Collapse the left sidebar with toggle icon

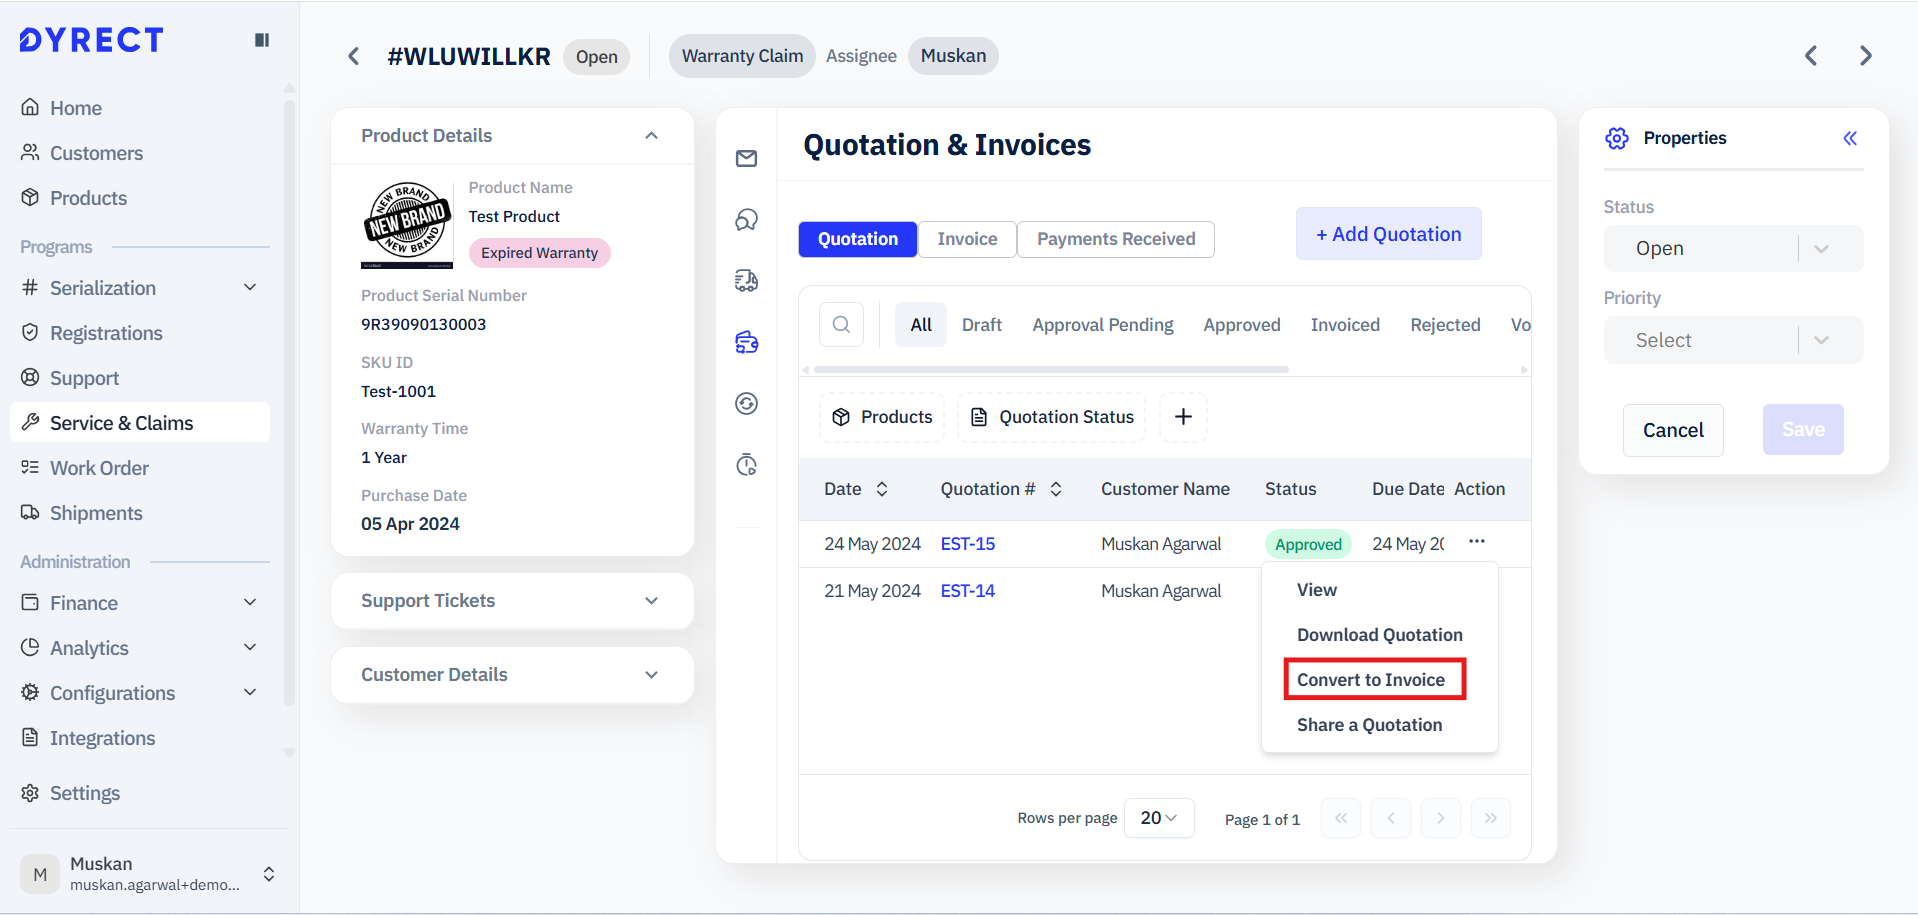tap(262, 40)
